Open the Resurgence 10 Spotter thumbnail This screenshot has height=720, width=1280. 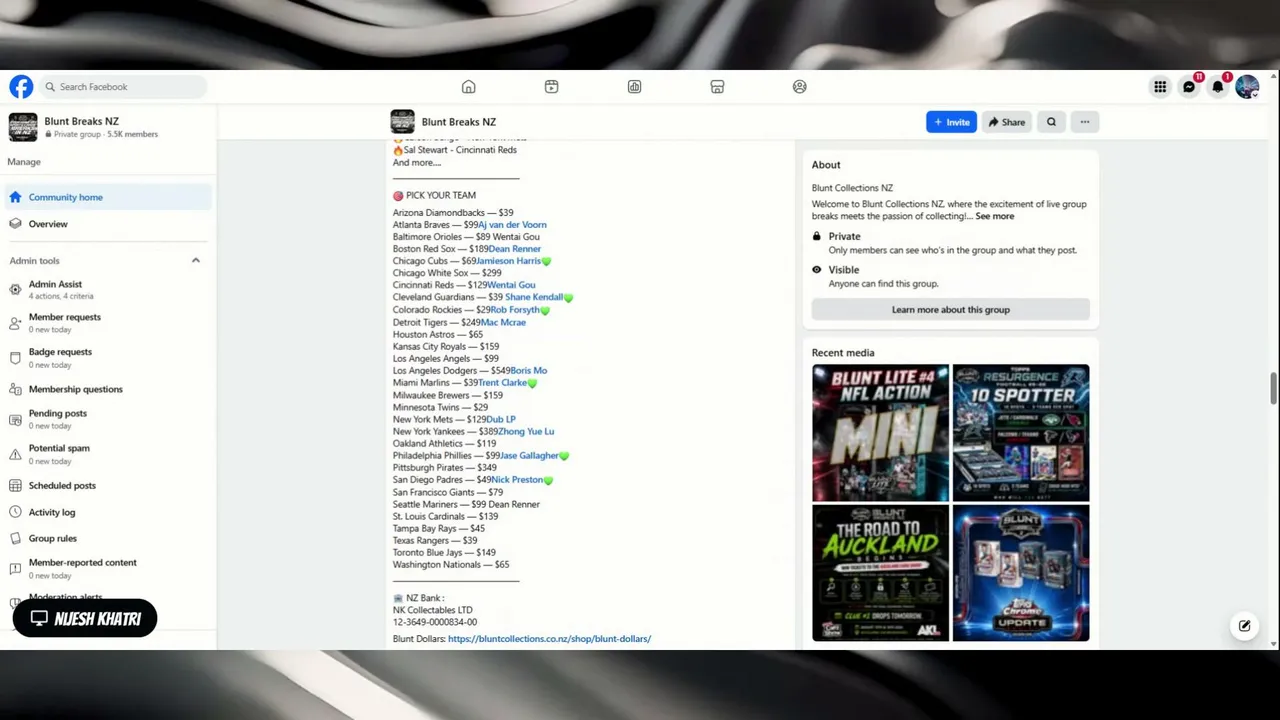coord(1021,433)
